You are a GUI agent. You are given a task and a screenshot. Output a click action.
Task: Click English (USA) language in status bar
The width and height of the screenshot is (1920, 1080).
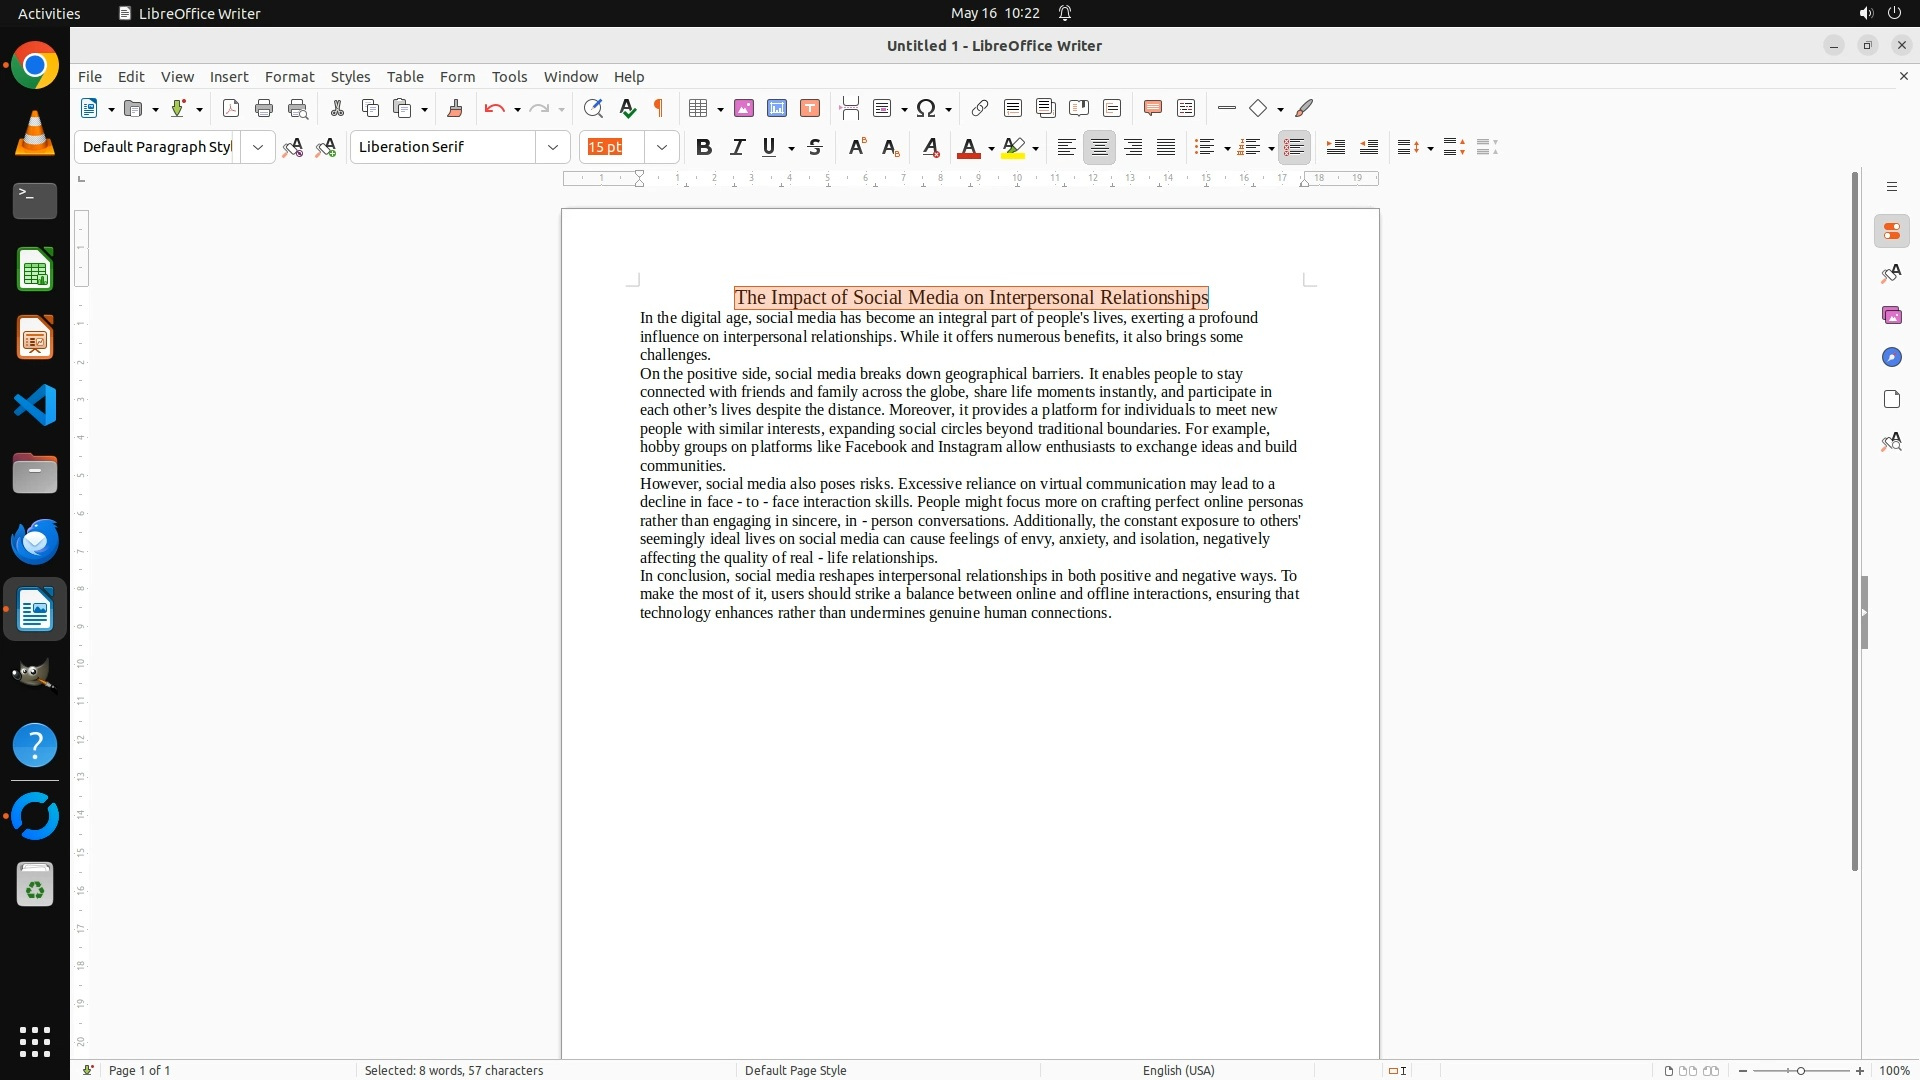[1178, 1070]
